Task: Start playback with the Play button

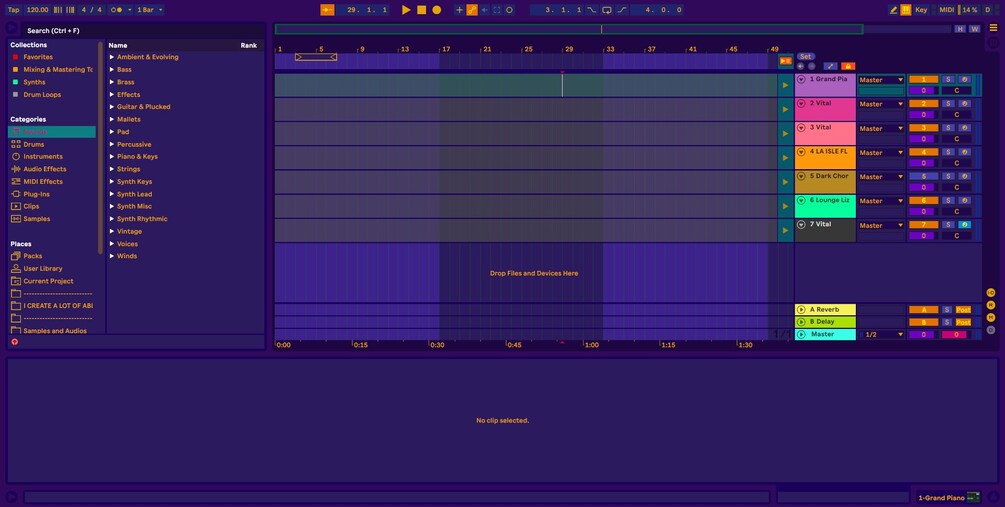Action: pos(406,10)
